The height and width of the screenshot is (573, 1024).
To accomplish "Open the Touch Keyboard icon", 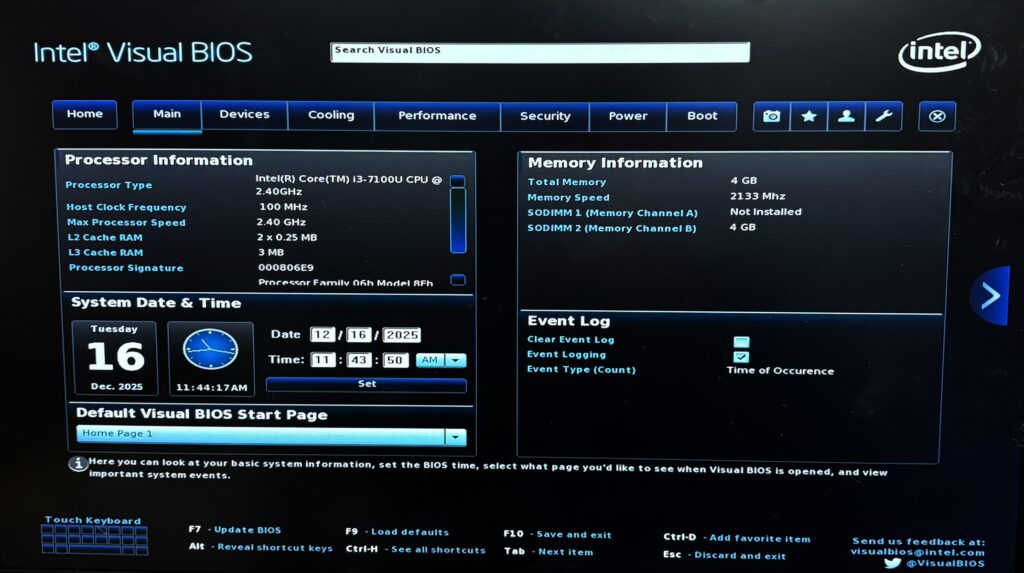I will click(94, 540).
